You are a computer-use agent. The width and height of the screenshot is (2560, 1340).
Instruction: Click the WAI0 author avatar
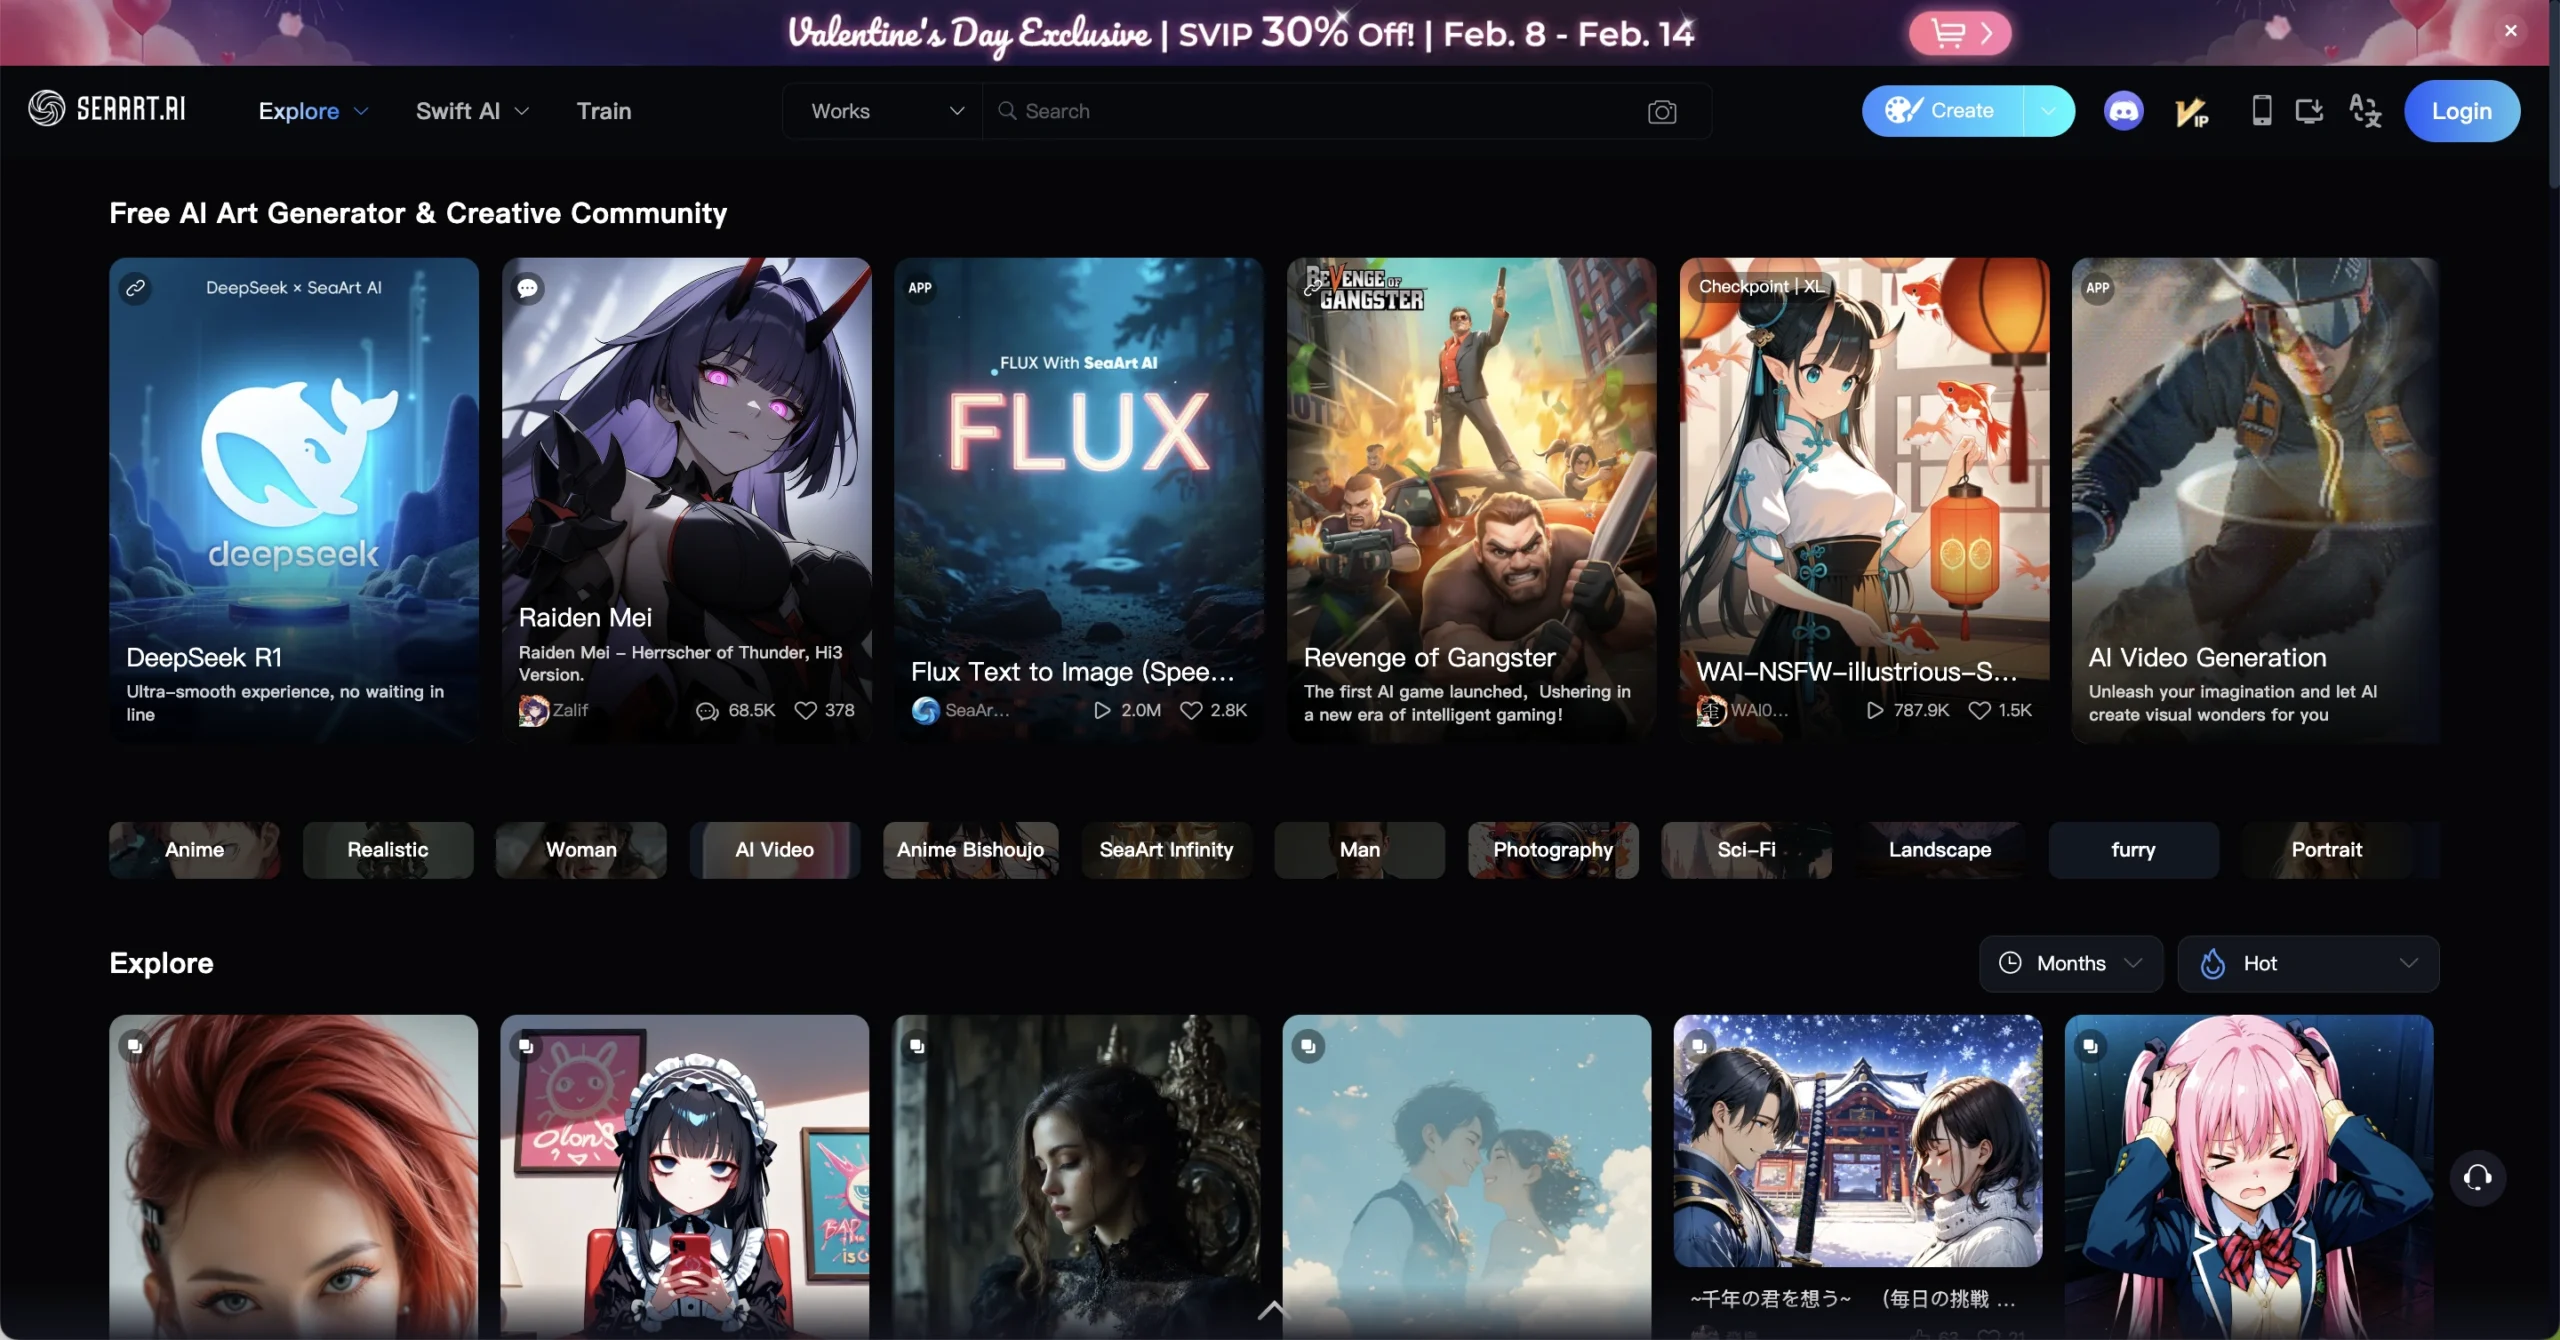(1711, 710)
